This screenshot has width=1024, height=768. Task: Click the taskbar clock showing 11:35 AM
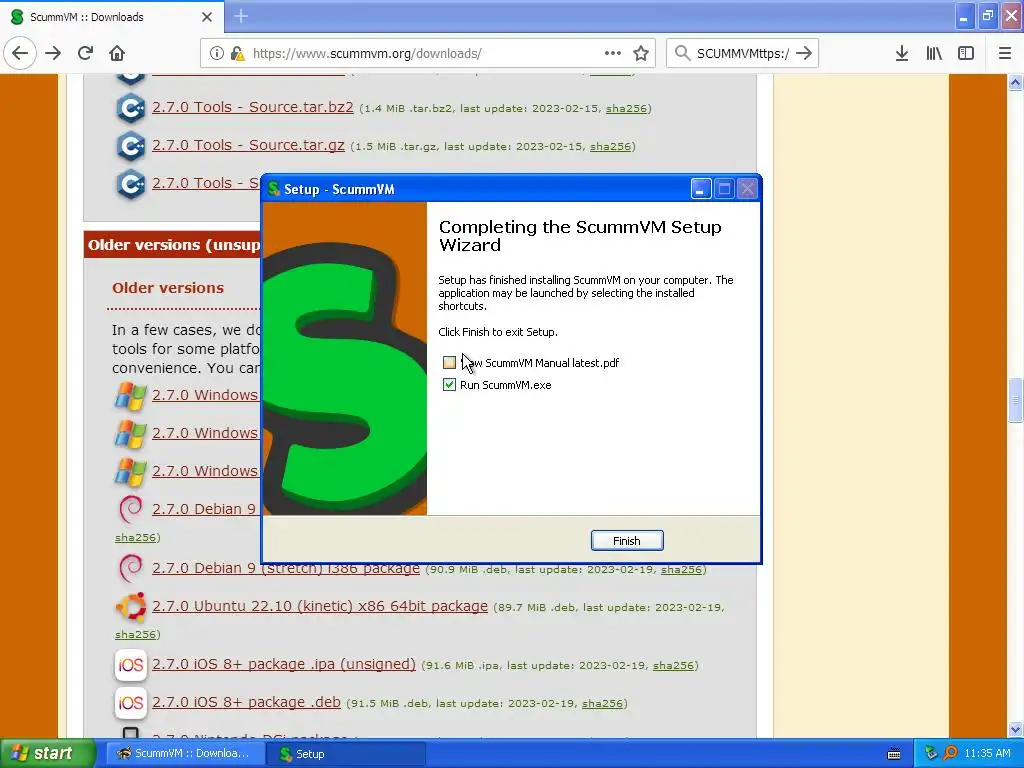coord(987,753)
